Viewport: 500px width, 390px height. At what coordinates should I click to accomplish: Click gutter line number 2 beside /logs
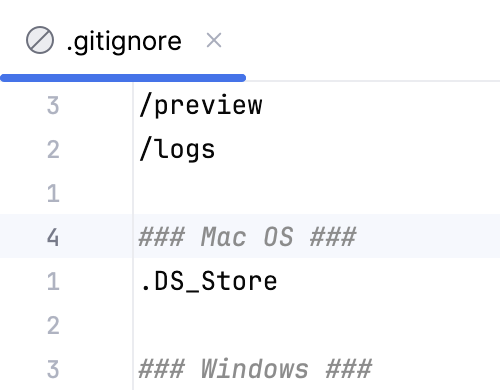(x=53, y=150)
